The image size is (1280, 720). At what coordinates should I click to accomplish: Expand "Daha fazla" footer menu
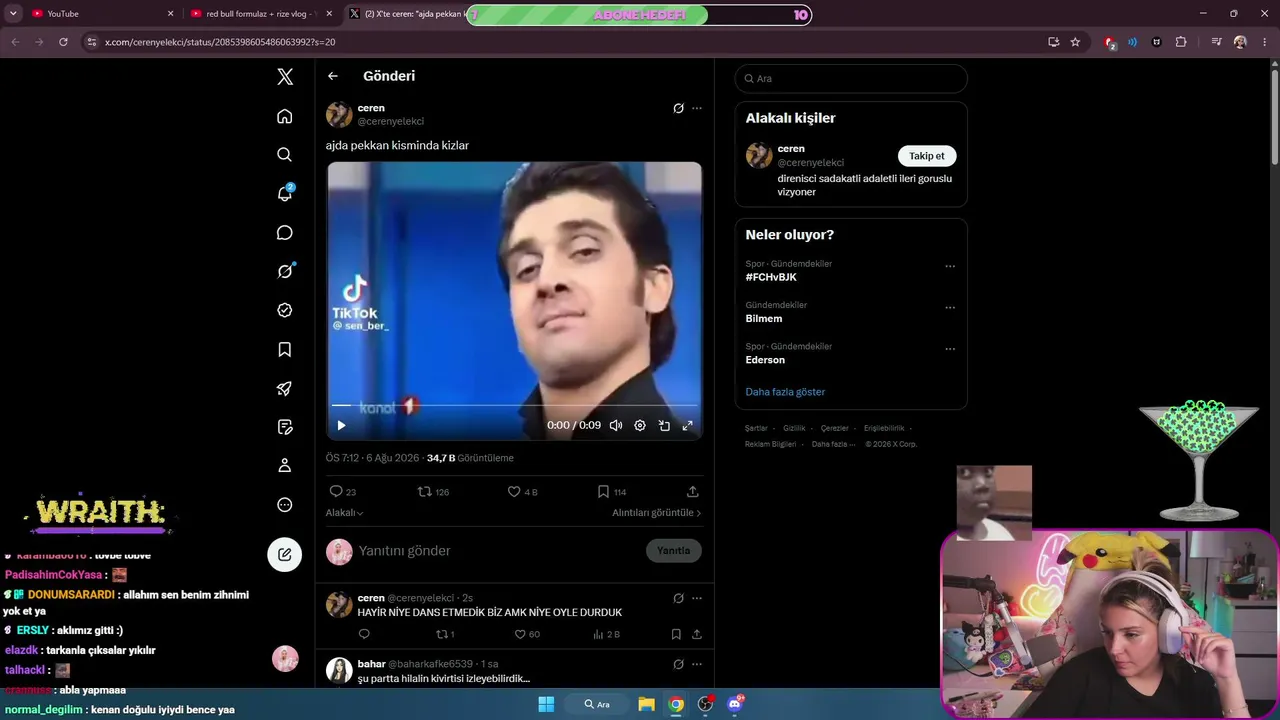833,444
